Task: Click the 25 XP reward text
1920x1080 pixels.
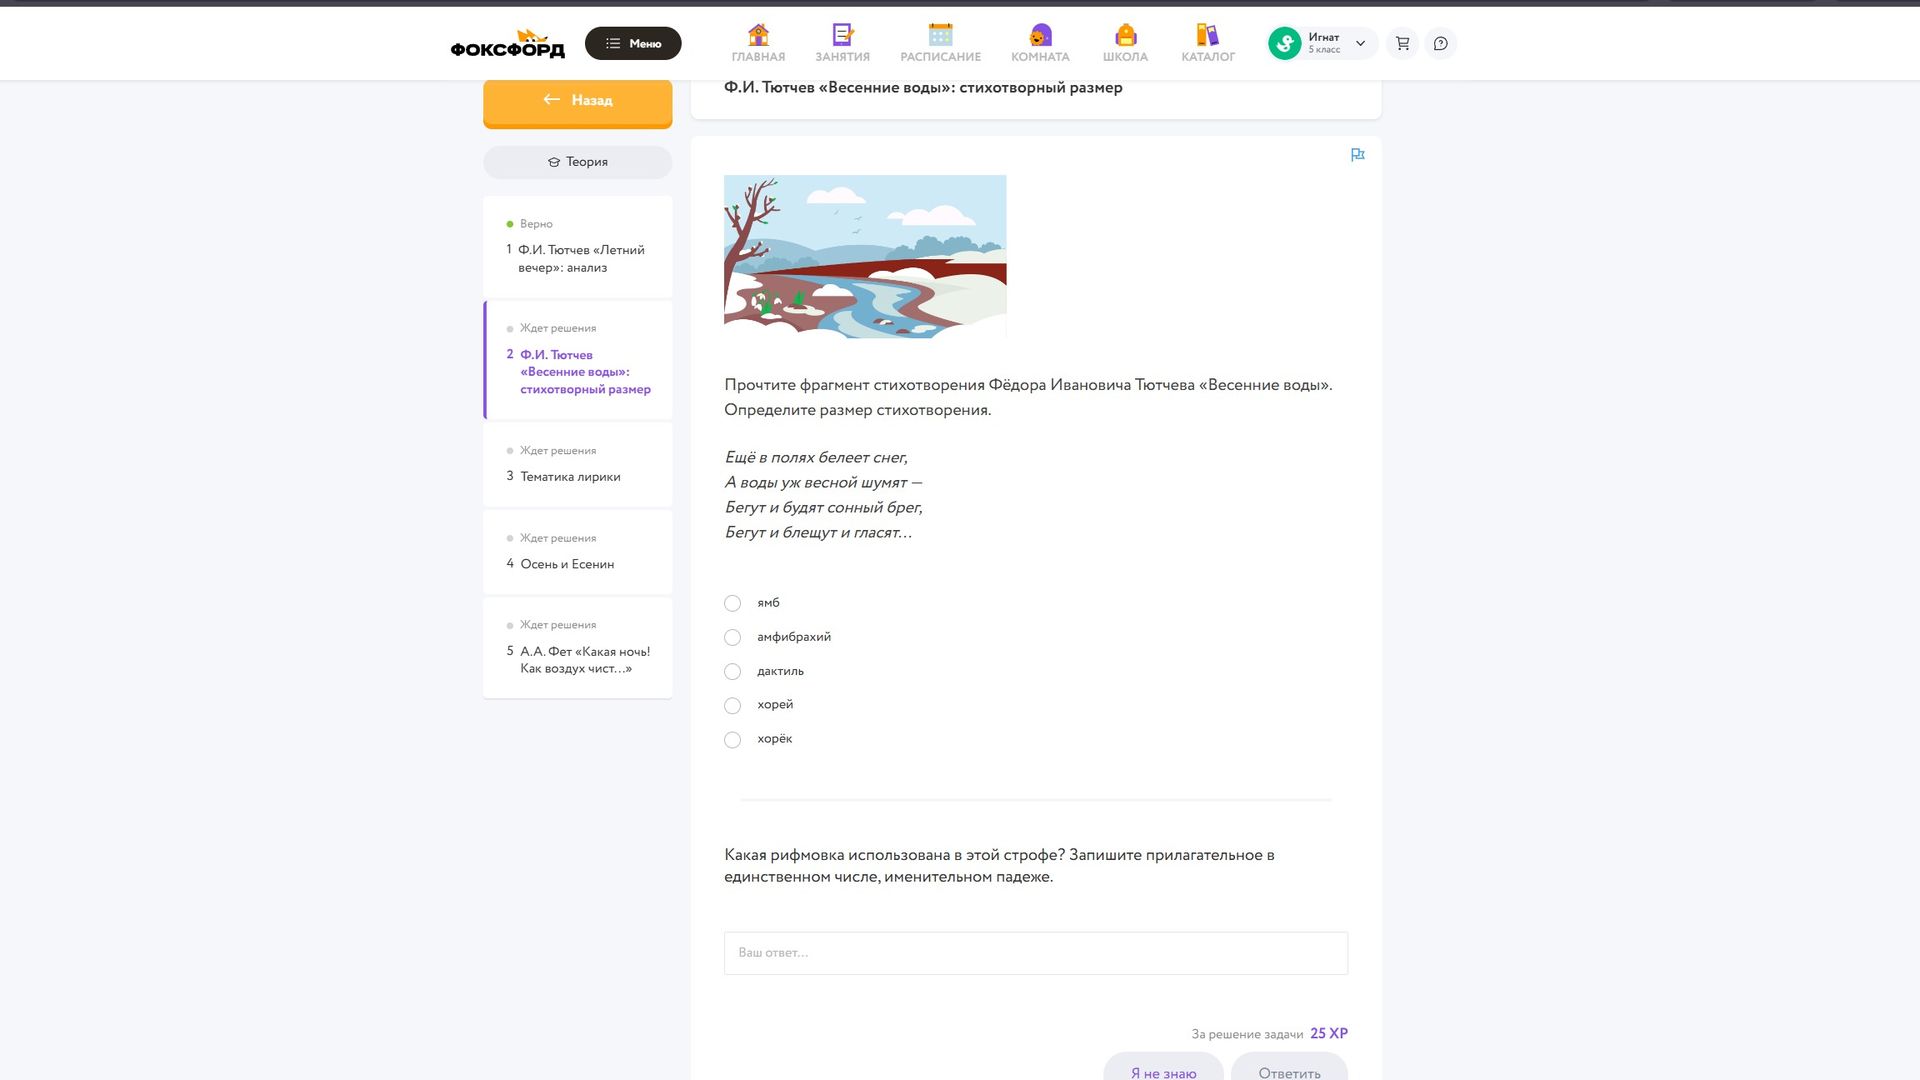Action: tap(1329, 1033)
